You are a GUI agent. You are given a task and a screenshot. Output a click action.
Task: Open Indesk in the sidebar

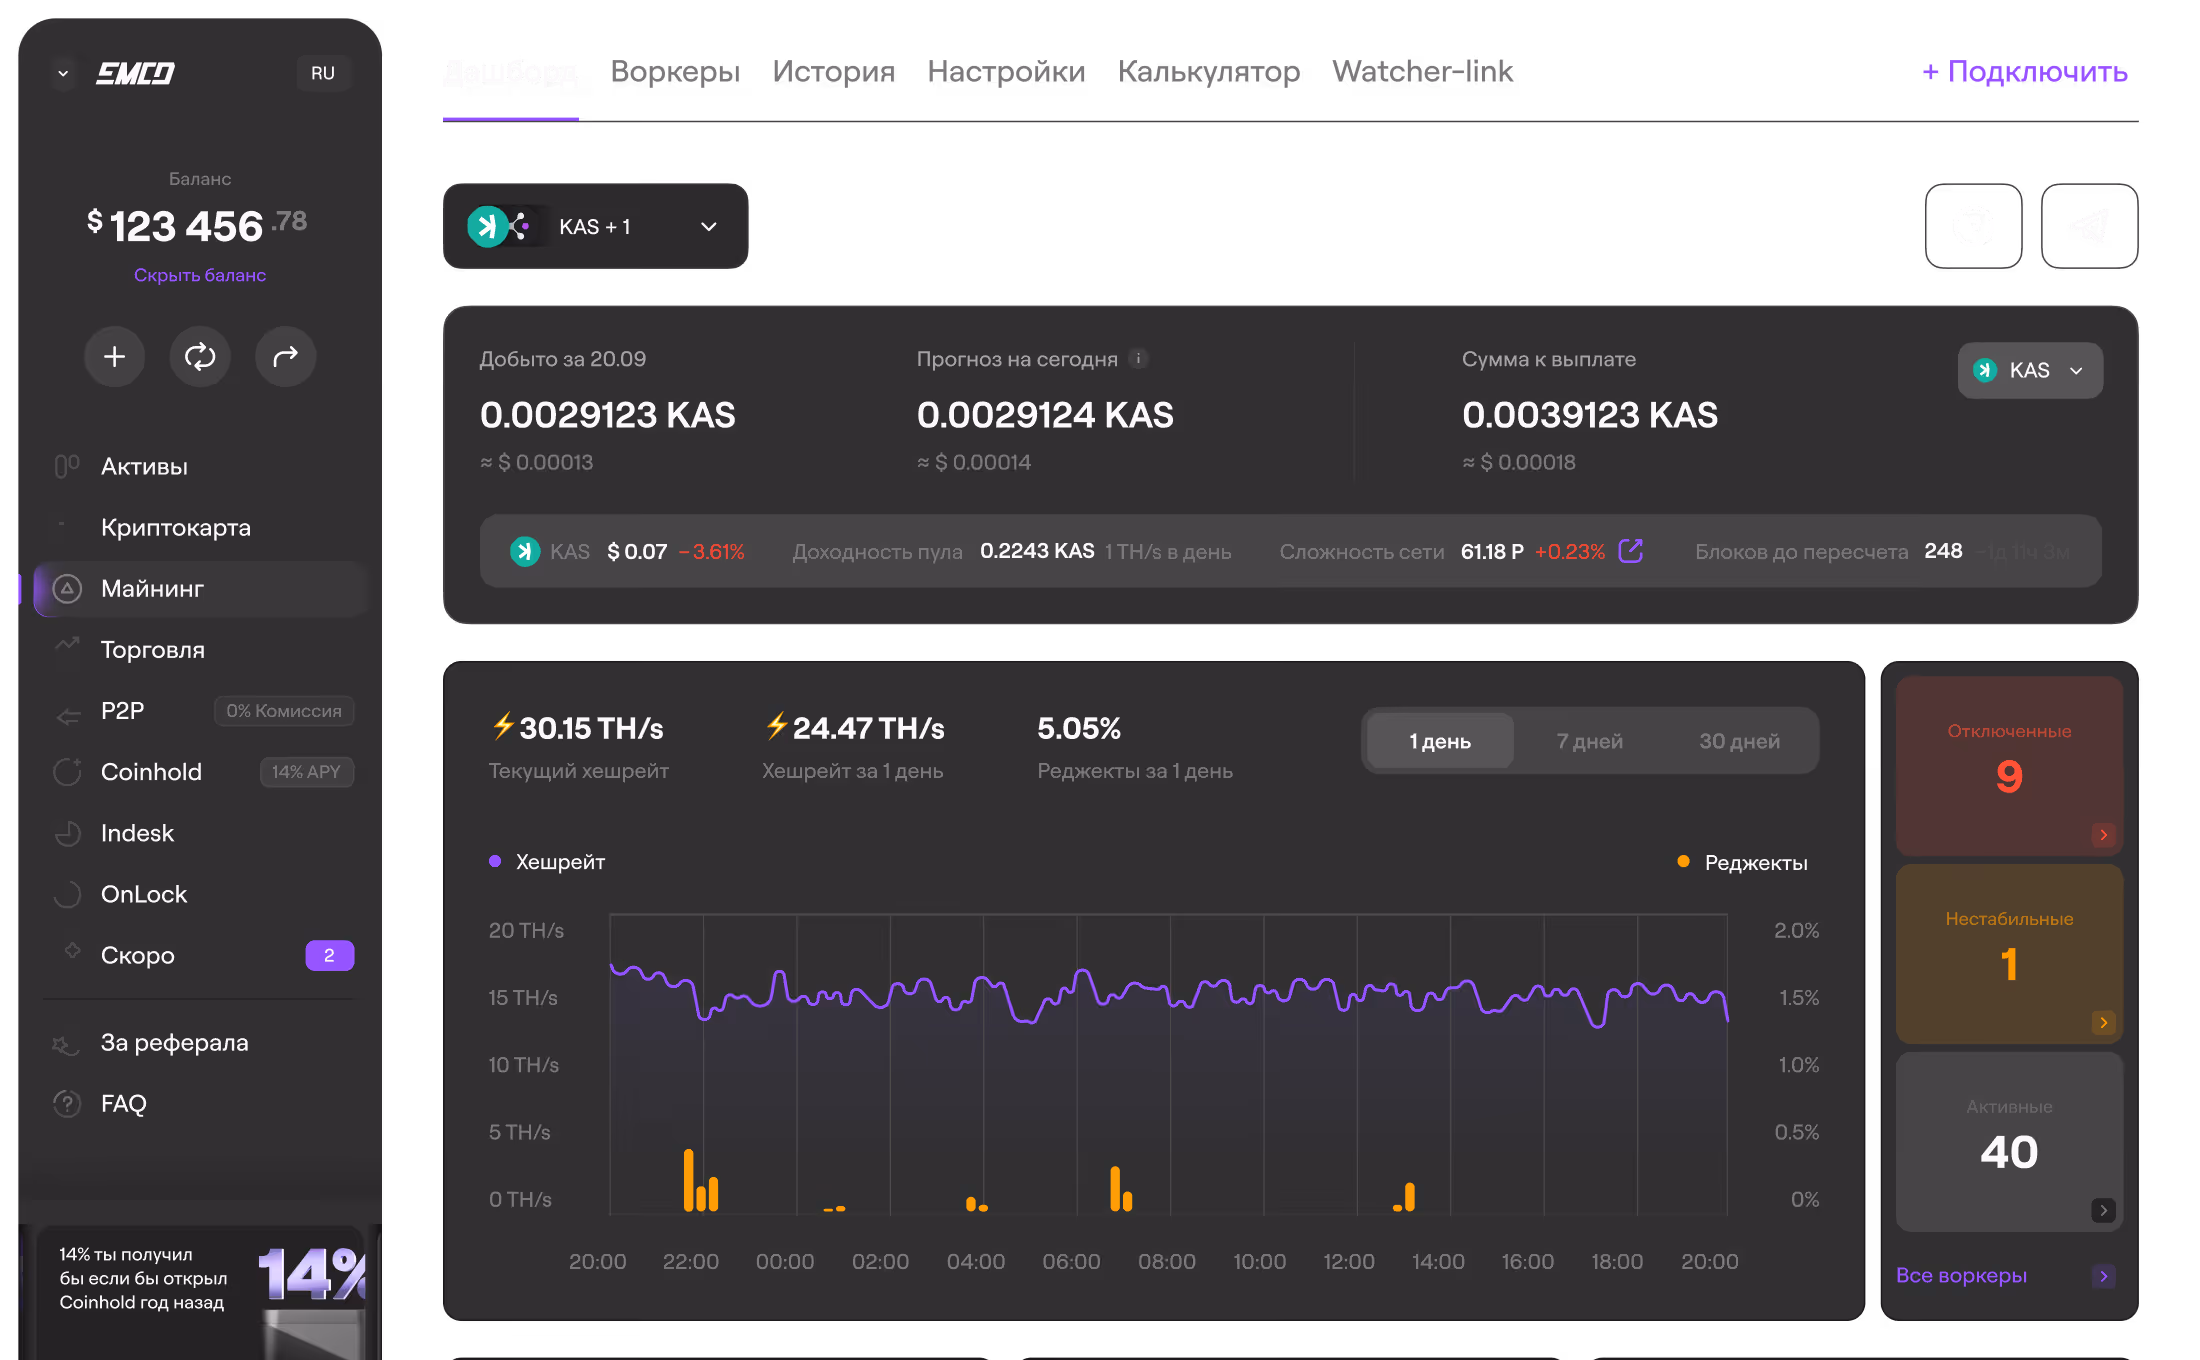tap(200, 833)
